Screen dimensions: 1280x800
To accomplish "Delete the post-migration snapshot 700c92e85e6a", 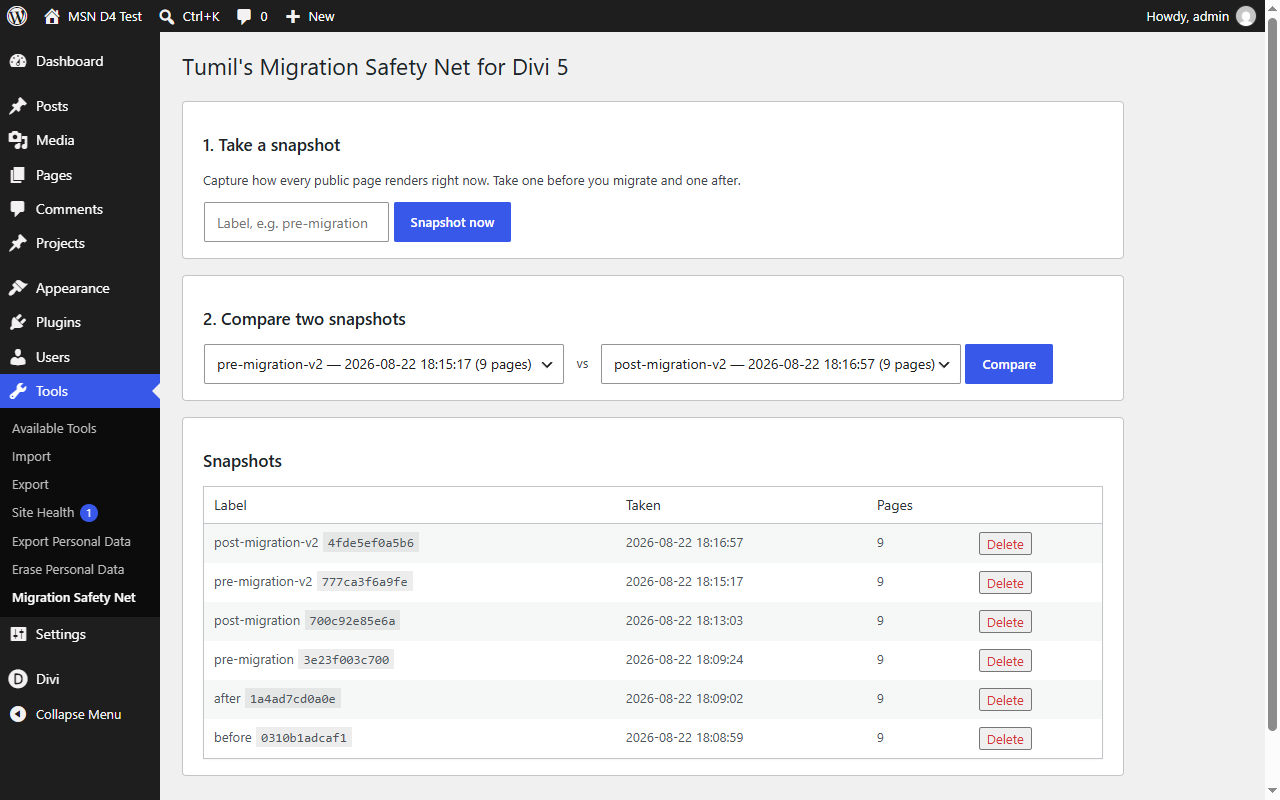I will tap(1005, 622).
